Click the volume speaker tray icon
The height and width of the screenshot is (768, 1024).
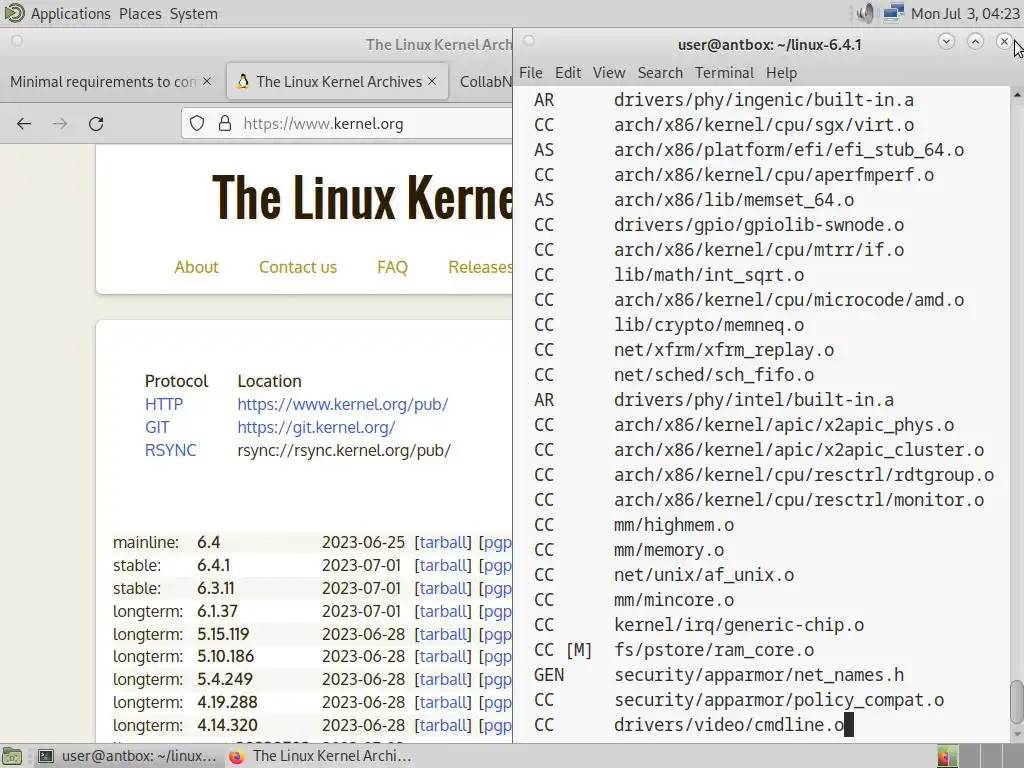click(x=865, y=13)
